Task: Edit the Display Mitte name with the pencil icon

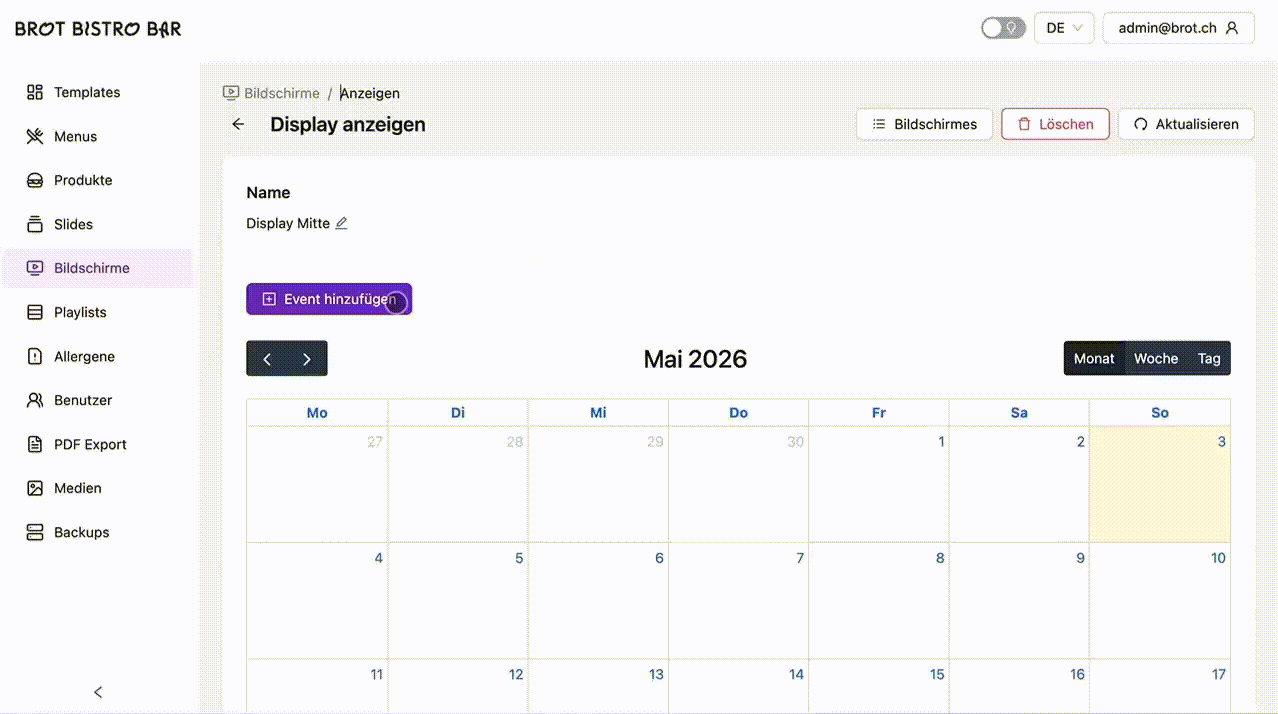Action: point(341,223)
